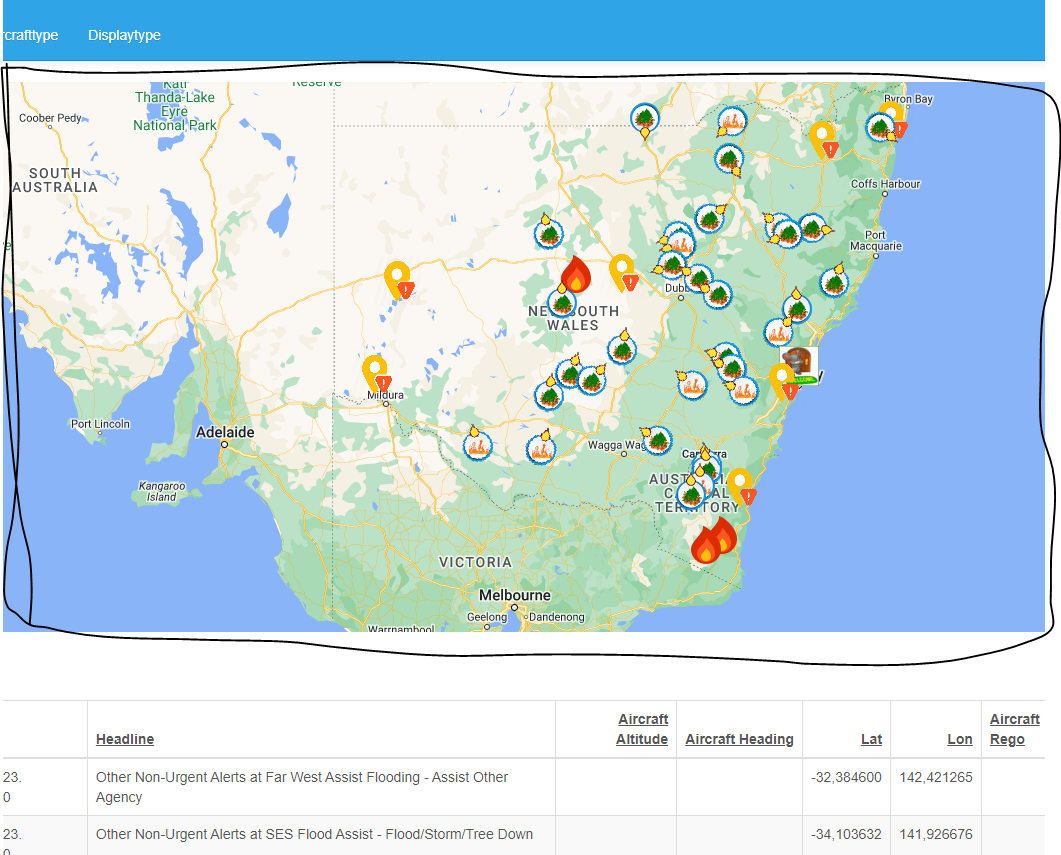
Task: Sort table by Aircraft Altitude
Action: click(642, 729)
